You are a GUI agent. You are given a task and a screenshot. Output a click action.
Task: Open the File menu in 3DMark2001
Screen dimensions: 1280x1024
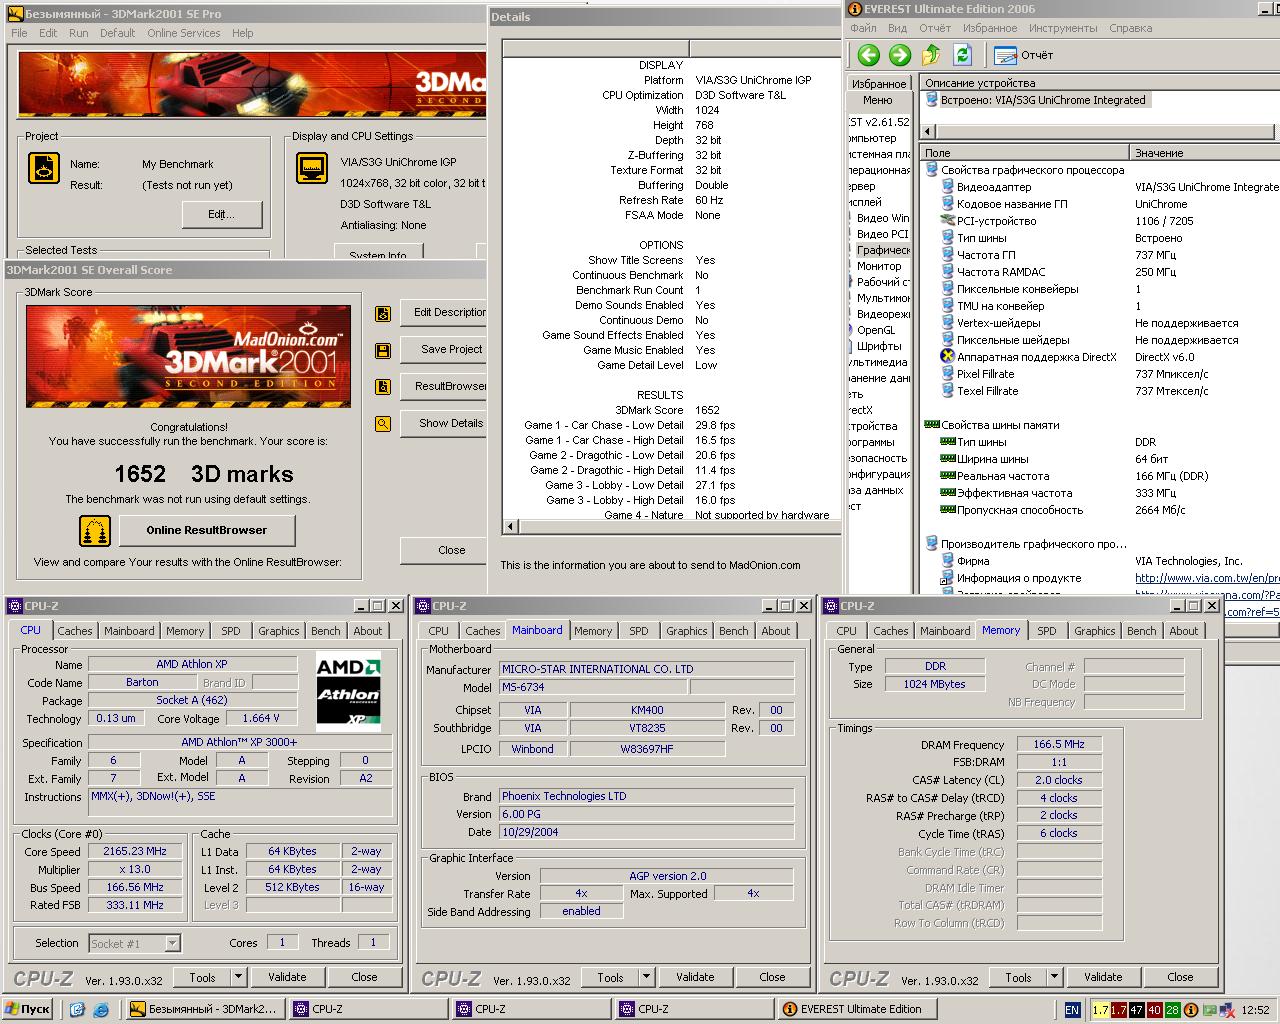(x=19, y=33)
